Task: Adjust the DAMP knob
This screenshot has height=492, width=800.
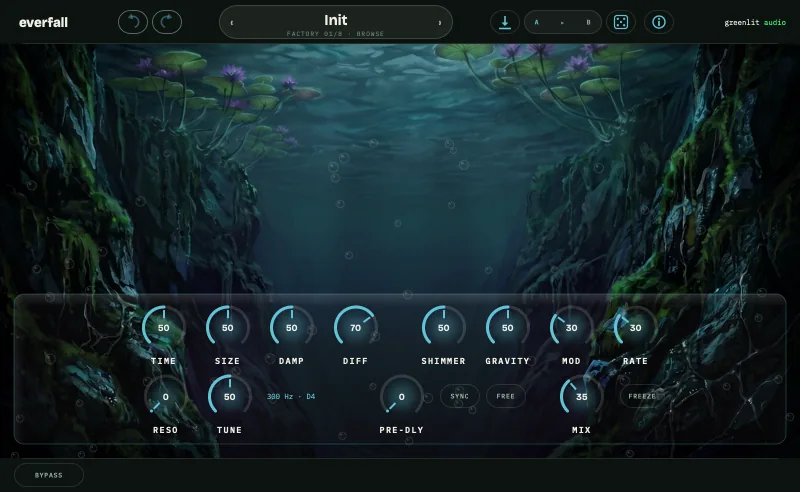Action: [x=291, y=328]
